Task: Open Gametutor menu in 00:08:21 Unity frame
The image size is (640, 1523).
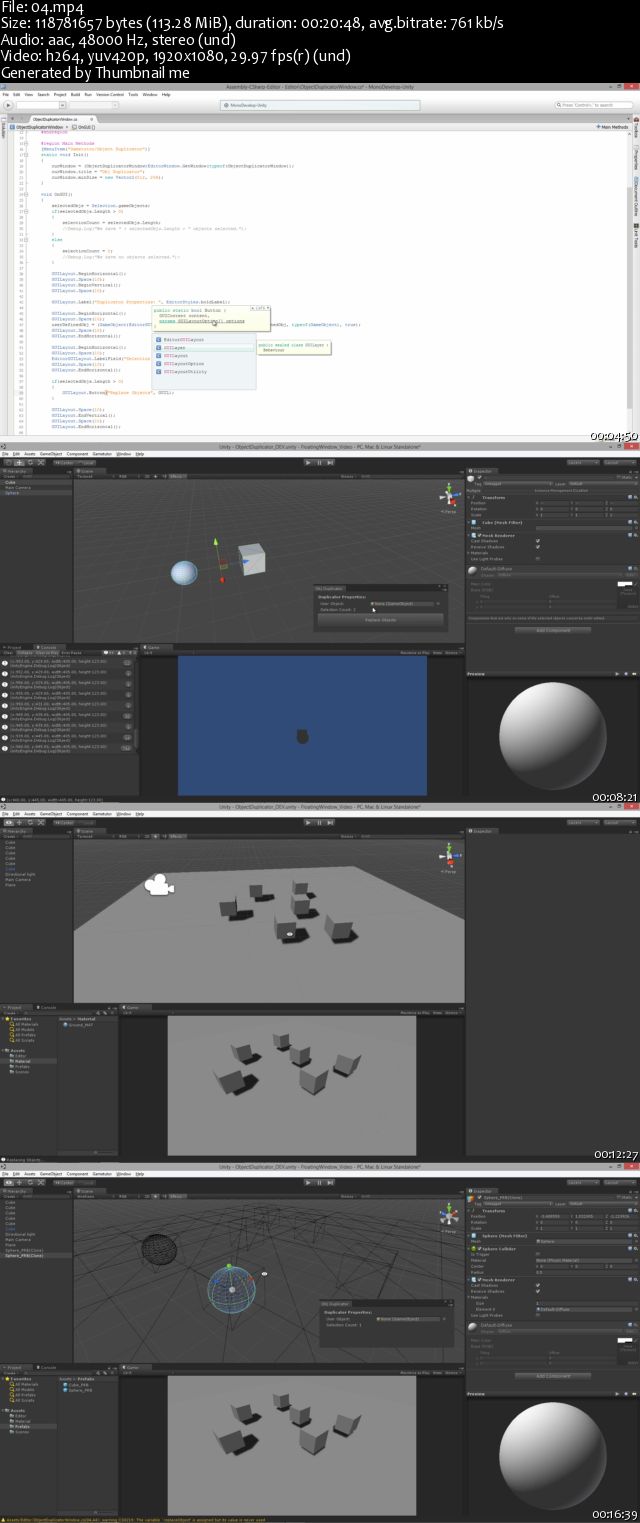Action: (x=103, y=454)
